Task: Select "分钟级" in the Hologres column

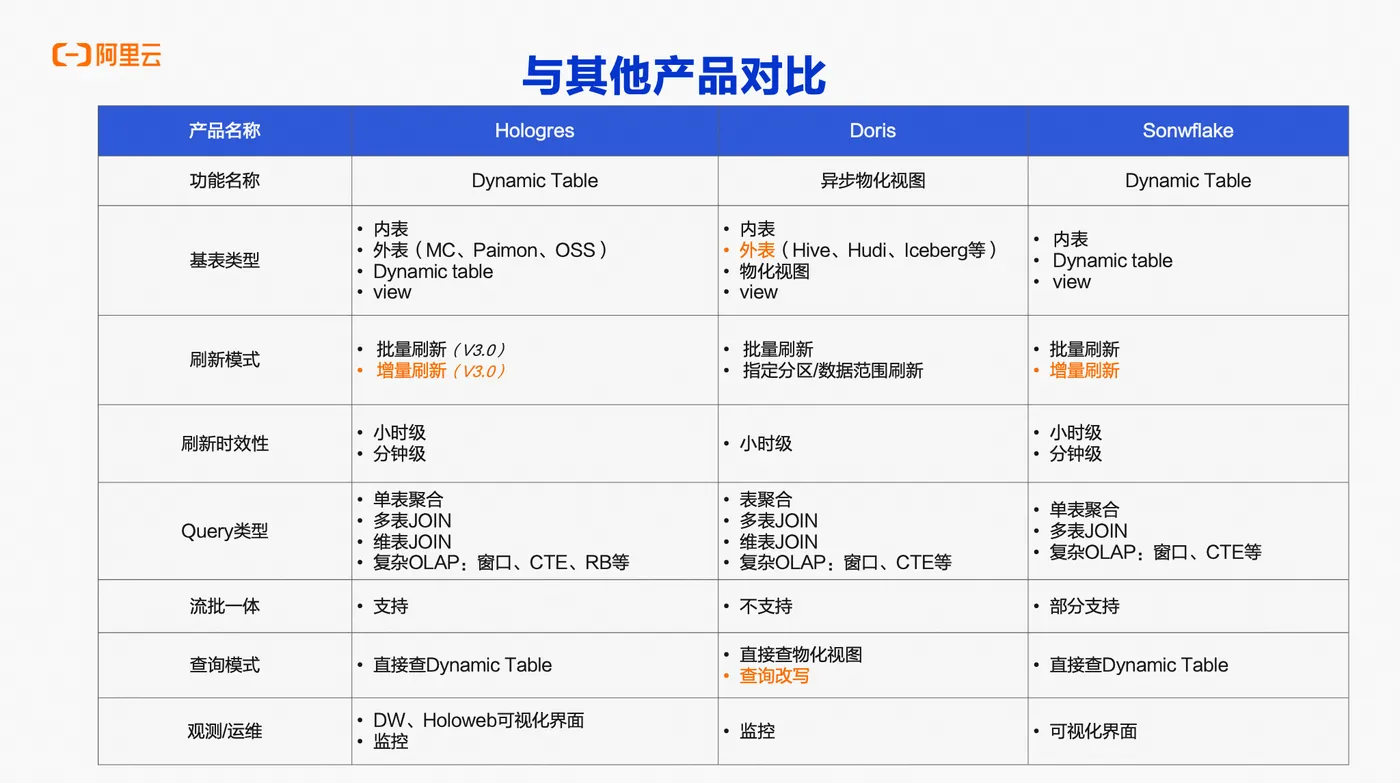Action: point(399,454)
